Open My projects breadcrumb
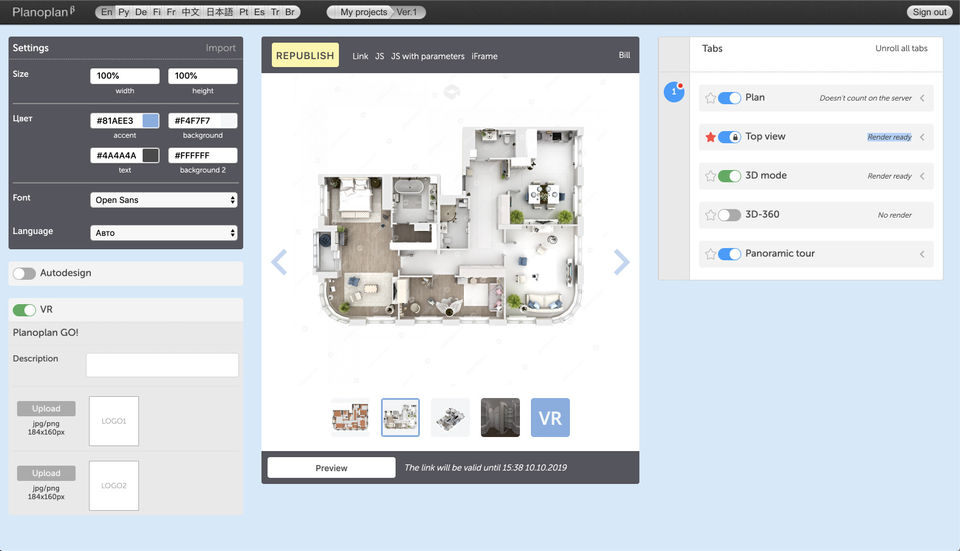The height and width of the screenshot is (551, 960). coord(363,12)
